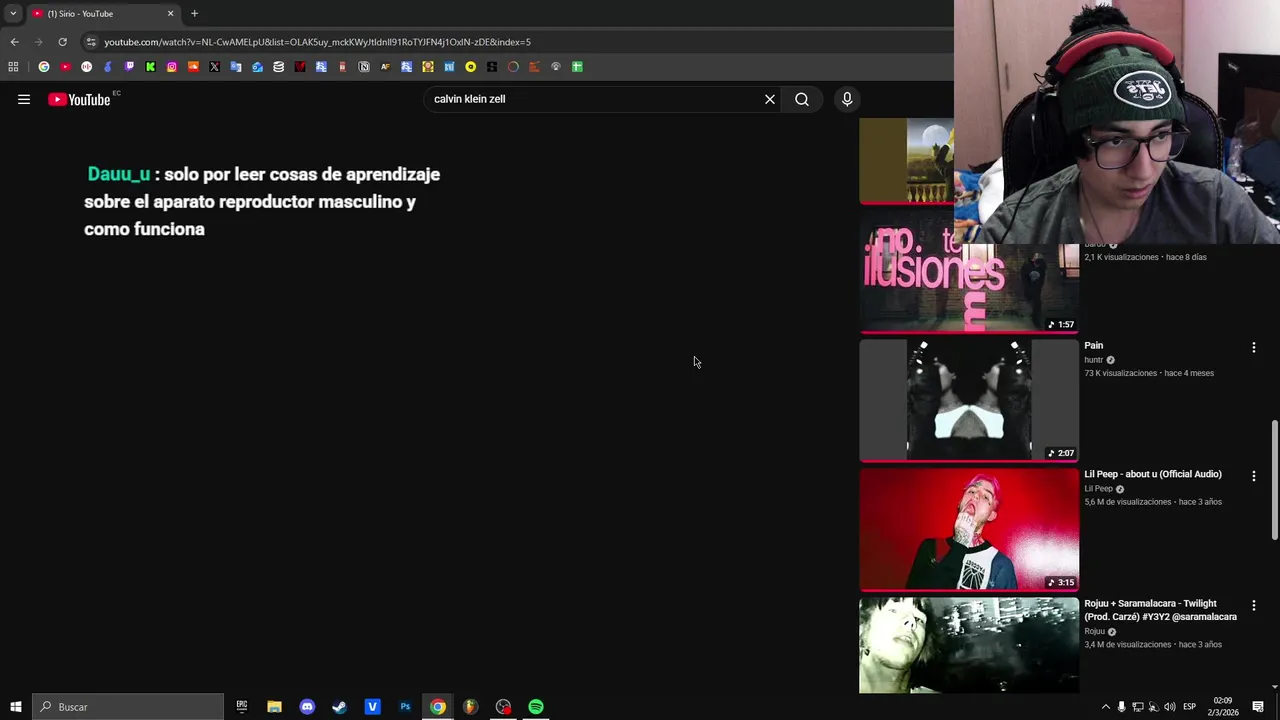Open more options for Lil Peep about u
Image resolution: width=1280 pixels, height=720 pixels.
click(1253, 476)
